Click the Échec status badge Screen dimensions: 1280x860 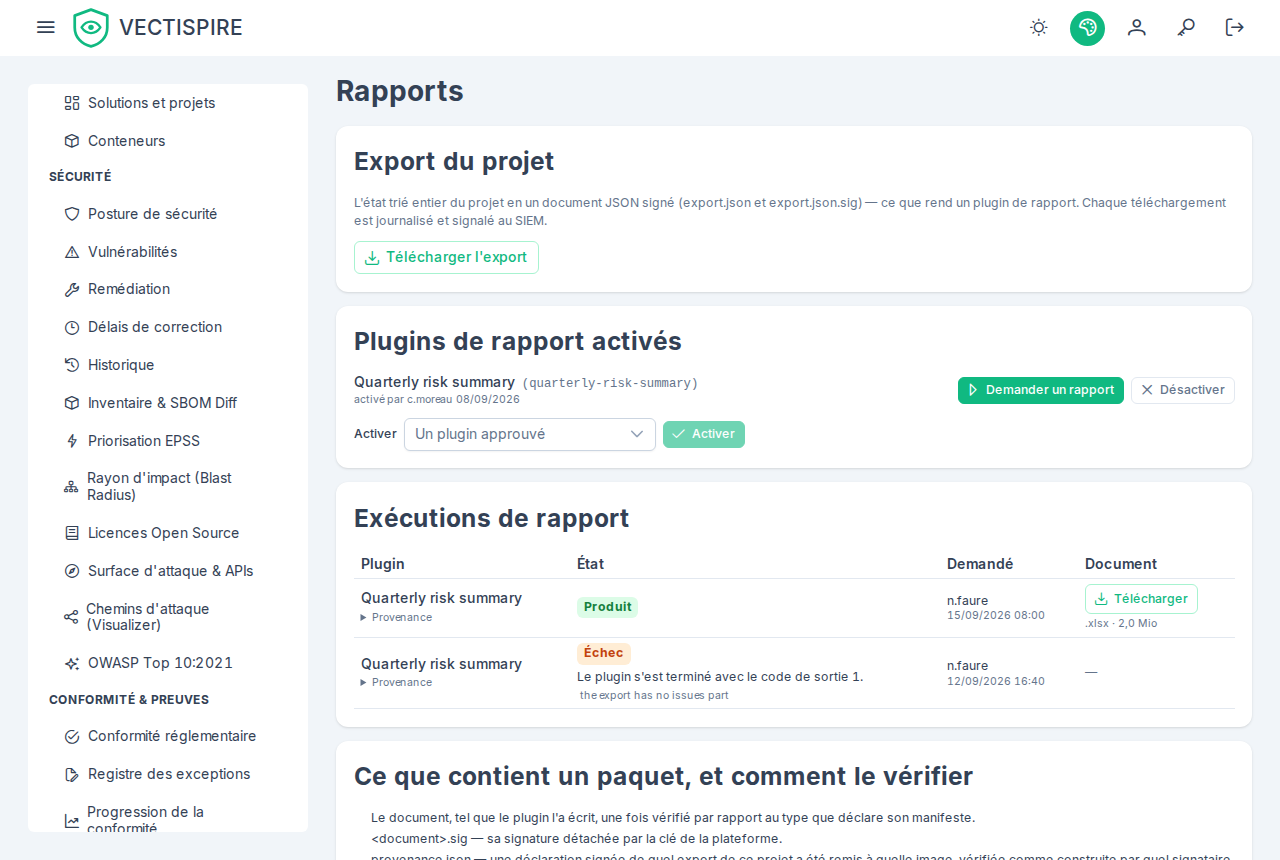pyautogui.click(x=604, y=654)
